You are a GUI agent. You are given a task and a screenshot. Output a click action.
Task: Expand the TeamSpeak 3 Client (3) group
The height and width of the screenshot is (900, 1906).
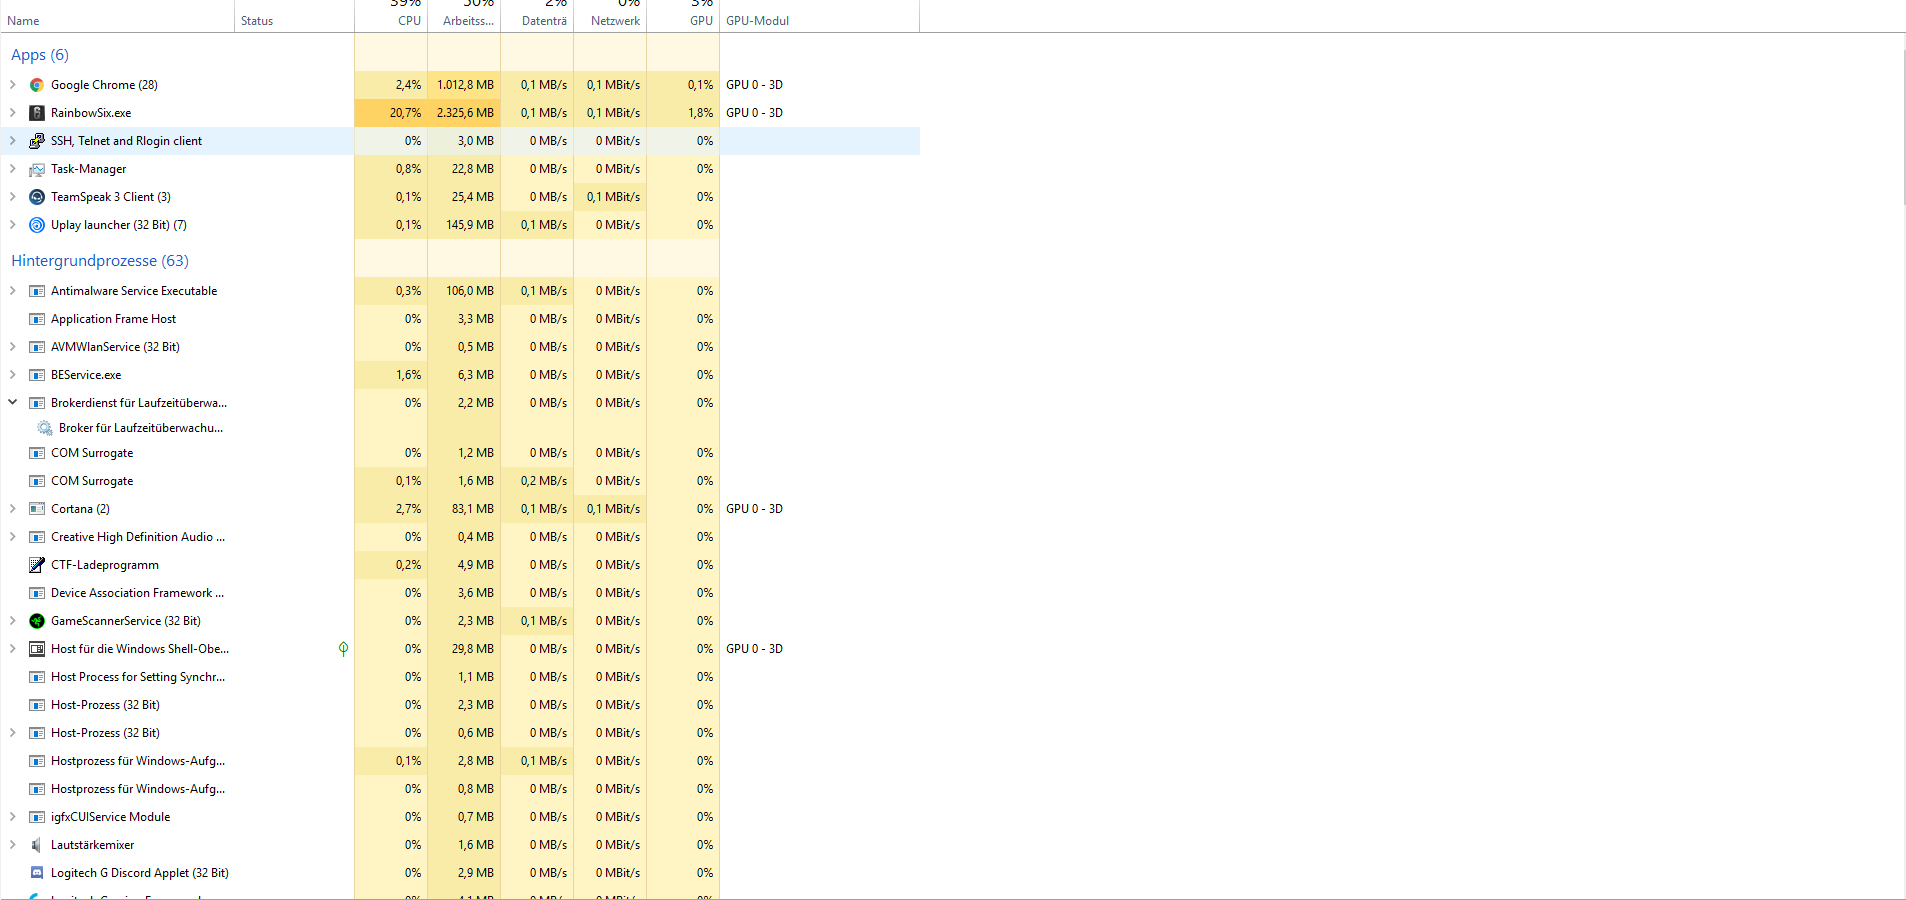pyautogui.click(x=13, y=197)
